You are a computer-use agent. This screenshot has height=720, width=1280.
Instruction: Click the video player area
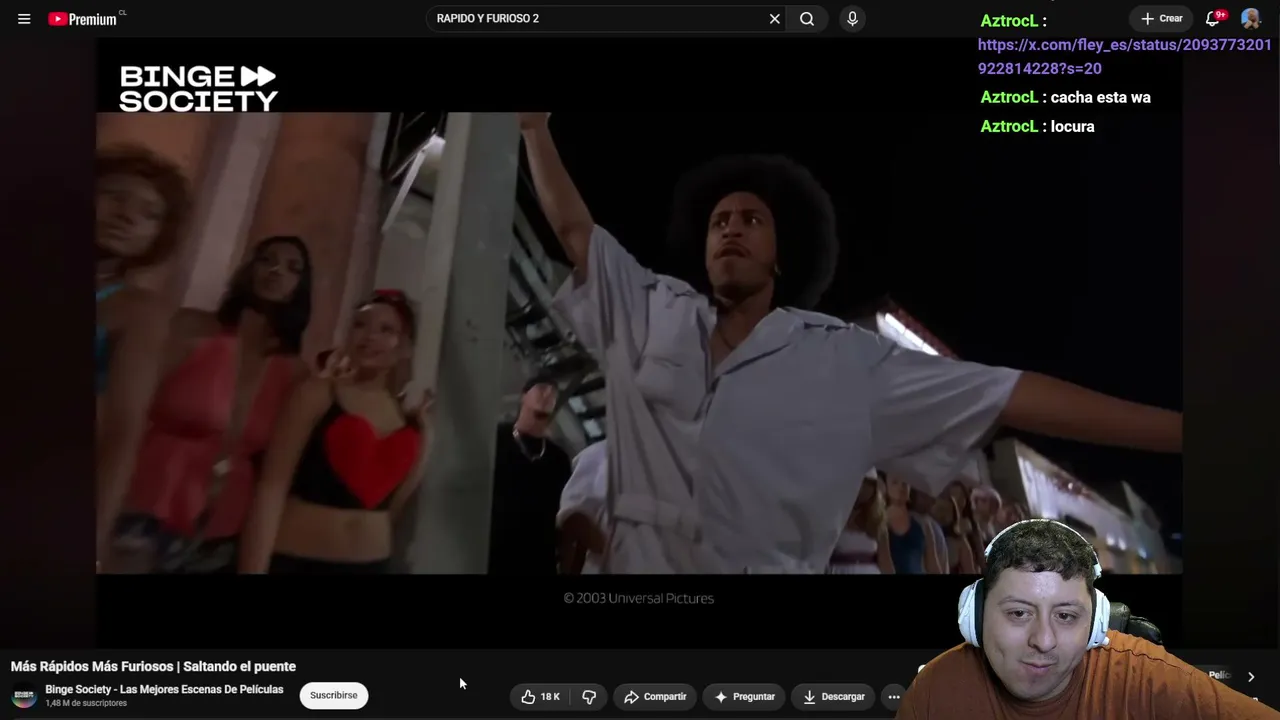pyautogui.click(x=639, y=343)
